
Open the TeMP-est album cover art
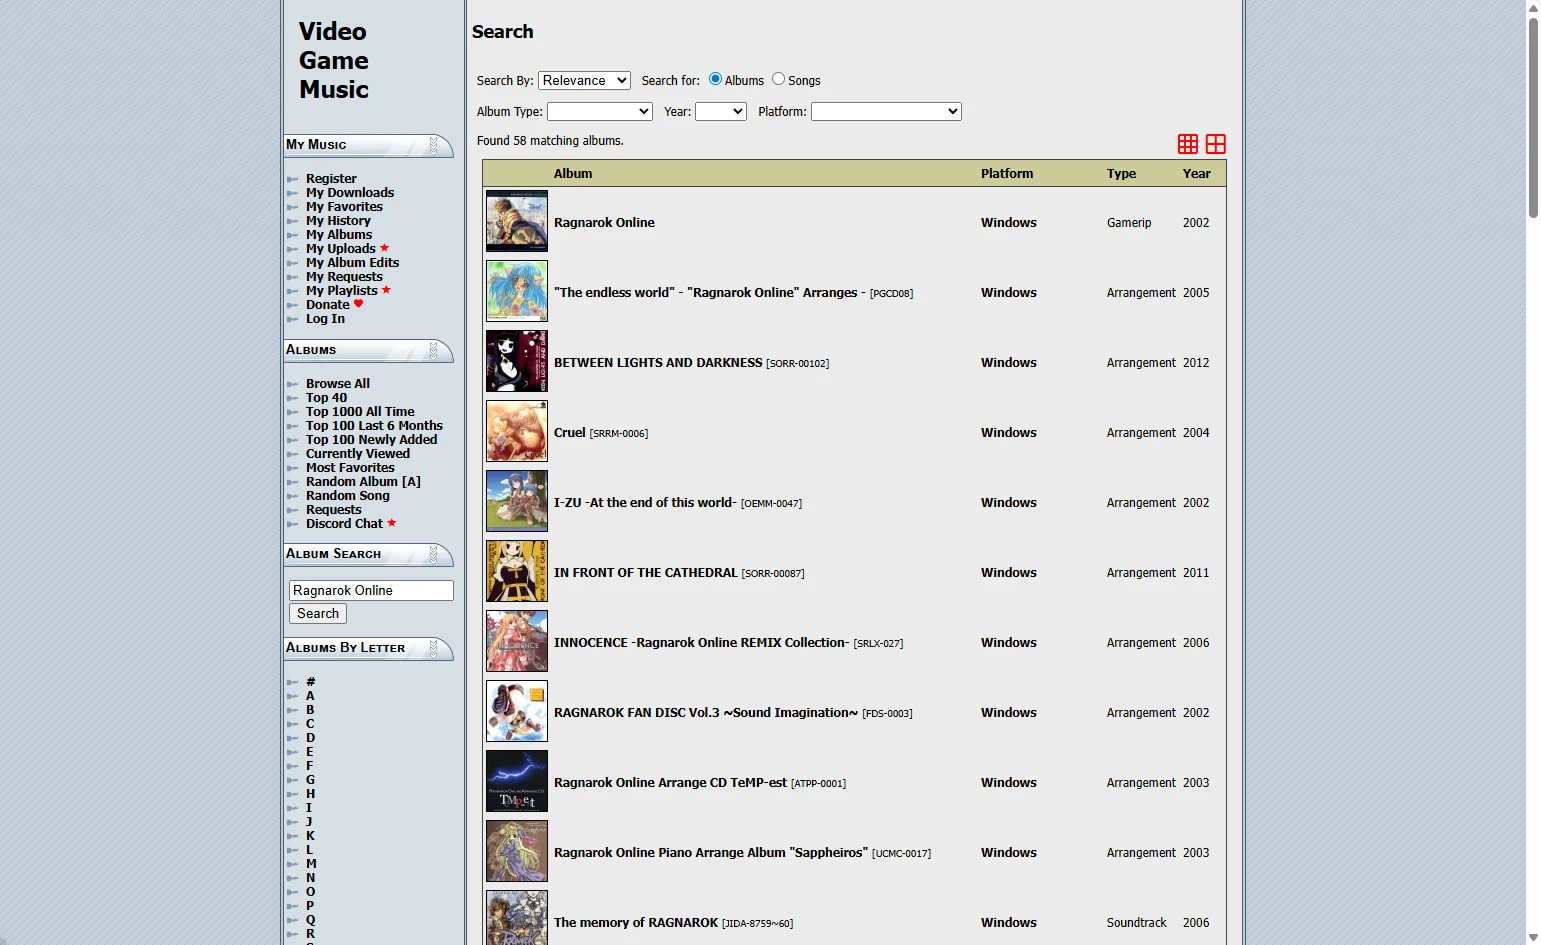coord(517,781)
